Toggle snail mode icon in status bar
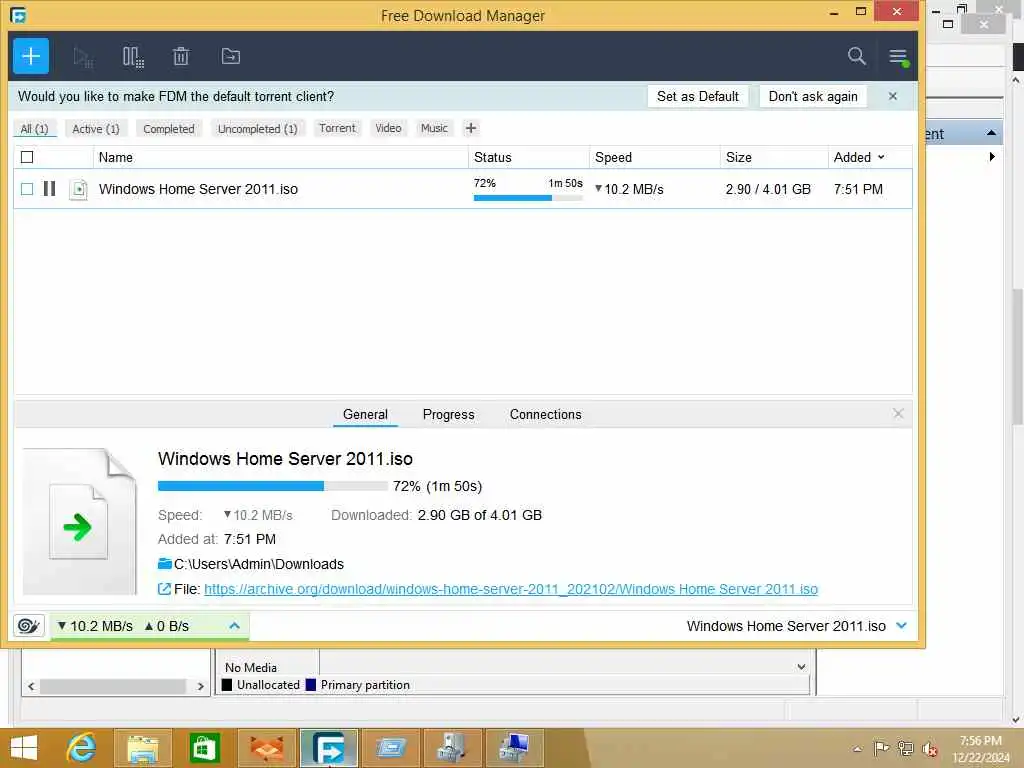The width and height of the screenshot is (1024, 768). point(28,626)
